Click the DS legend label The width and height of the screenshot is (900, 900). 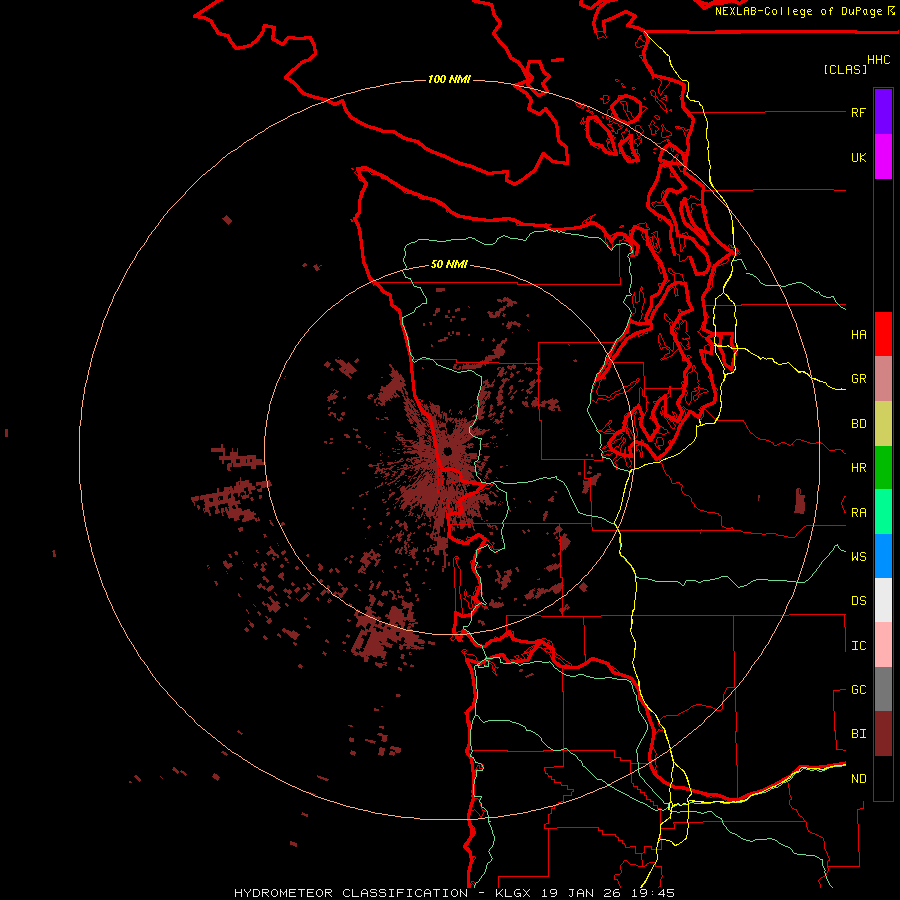858,601
